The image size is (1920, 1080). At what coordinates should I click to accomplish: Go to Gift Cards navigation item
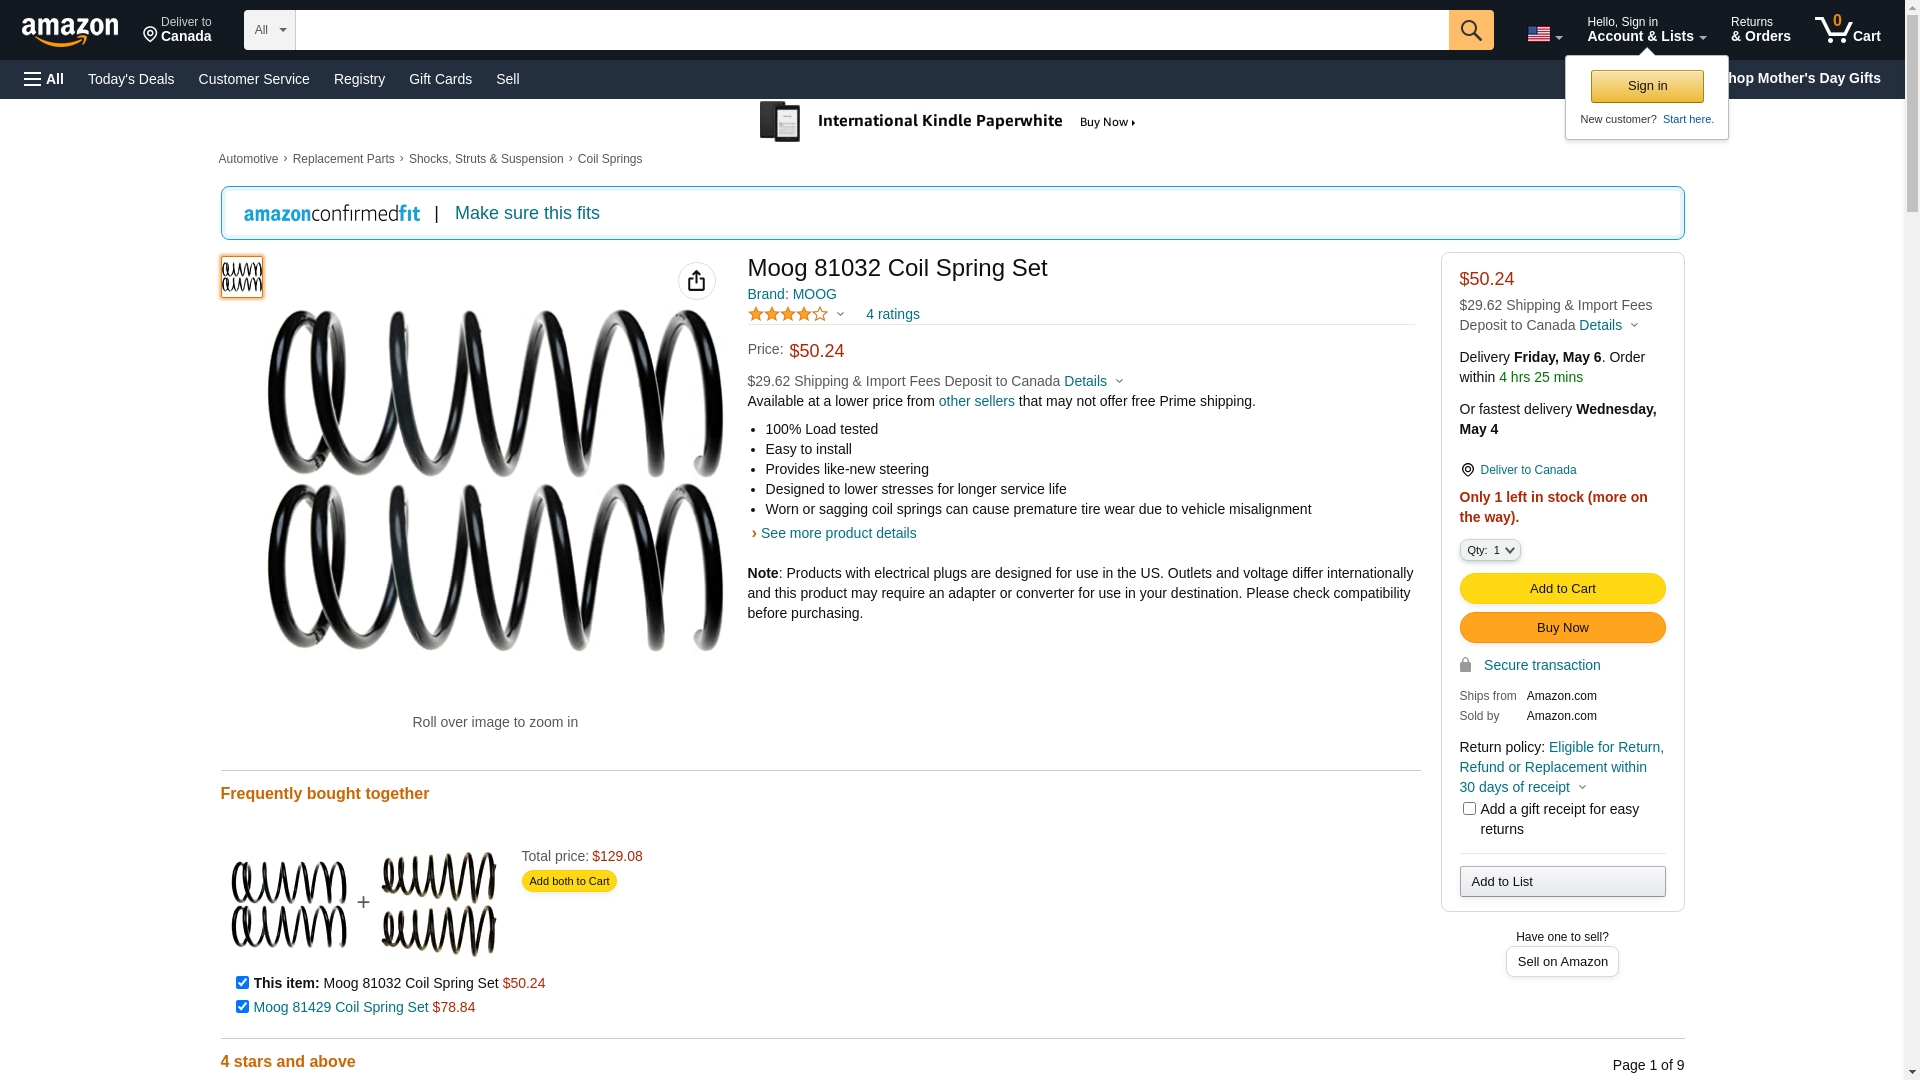440,79
